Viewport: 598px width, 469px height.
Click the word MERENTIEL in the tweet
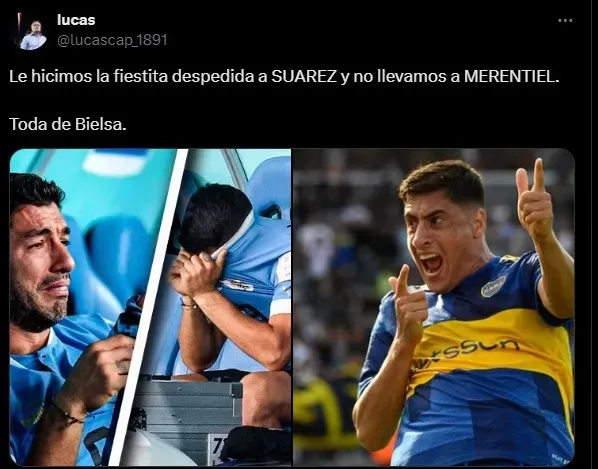pos(511,77)
